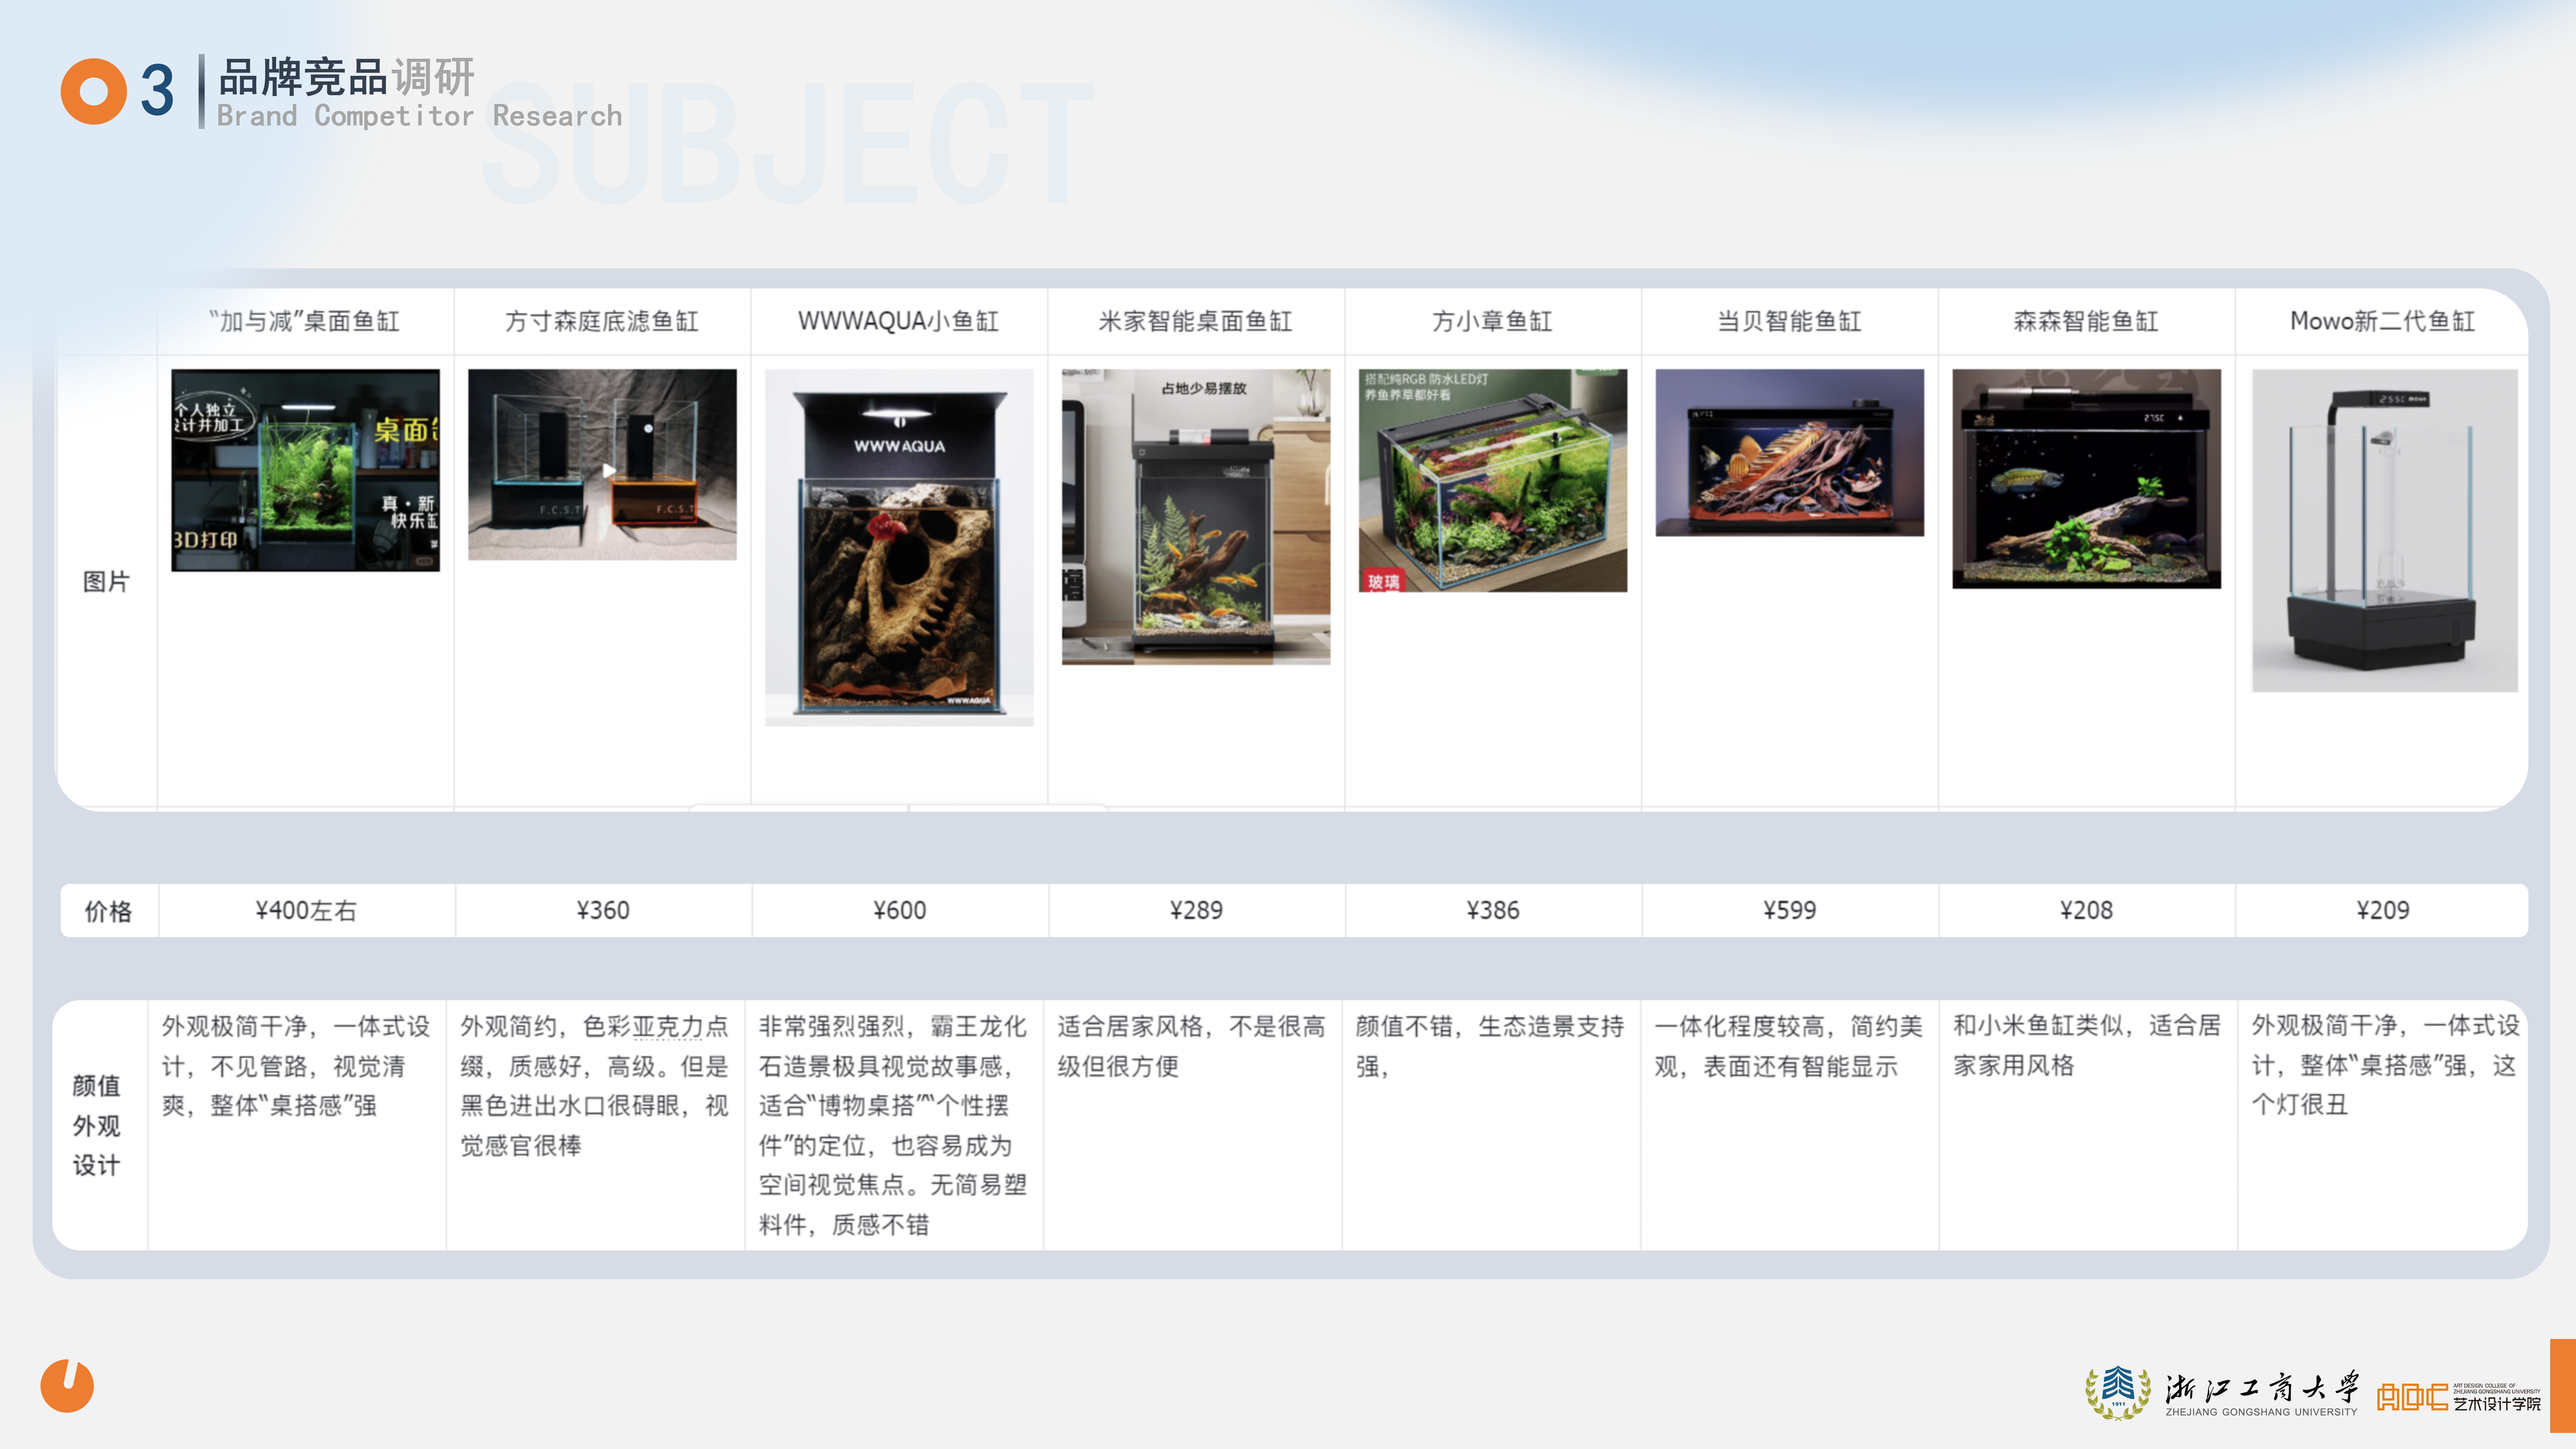Click the price cell ¥400左右
Screen dimensions: 2576x1449
click(x=305, y=910)
